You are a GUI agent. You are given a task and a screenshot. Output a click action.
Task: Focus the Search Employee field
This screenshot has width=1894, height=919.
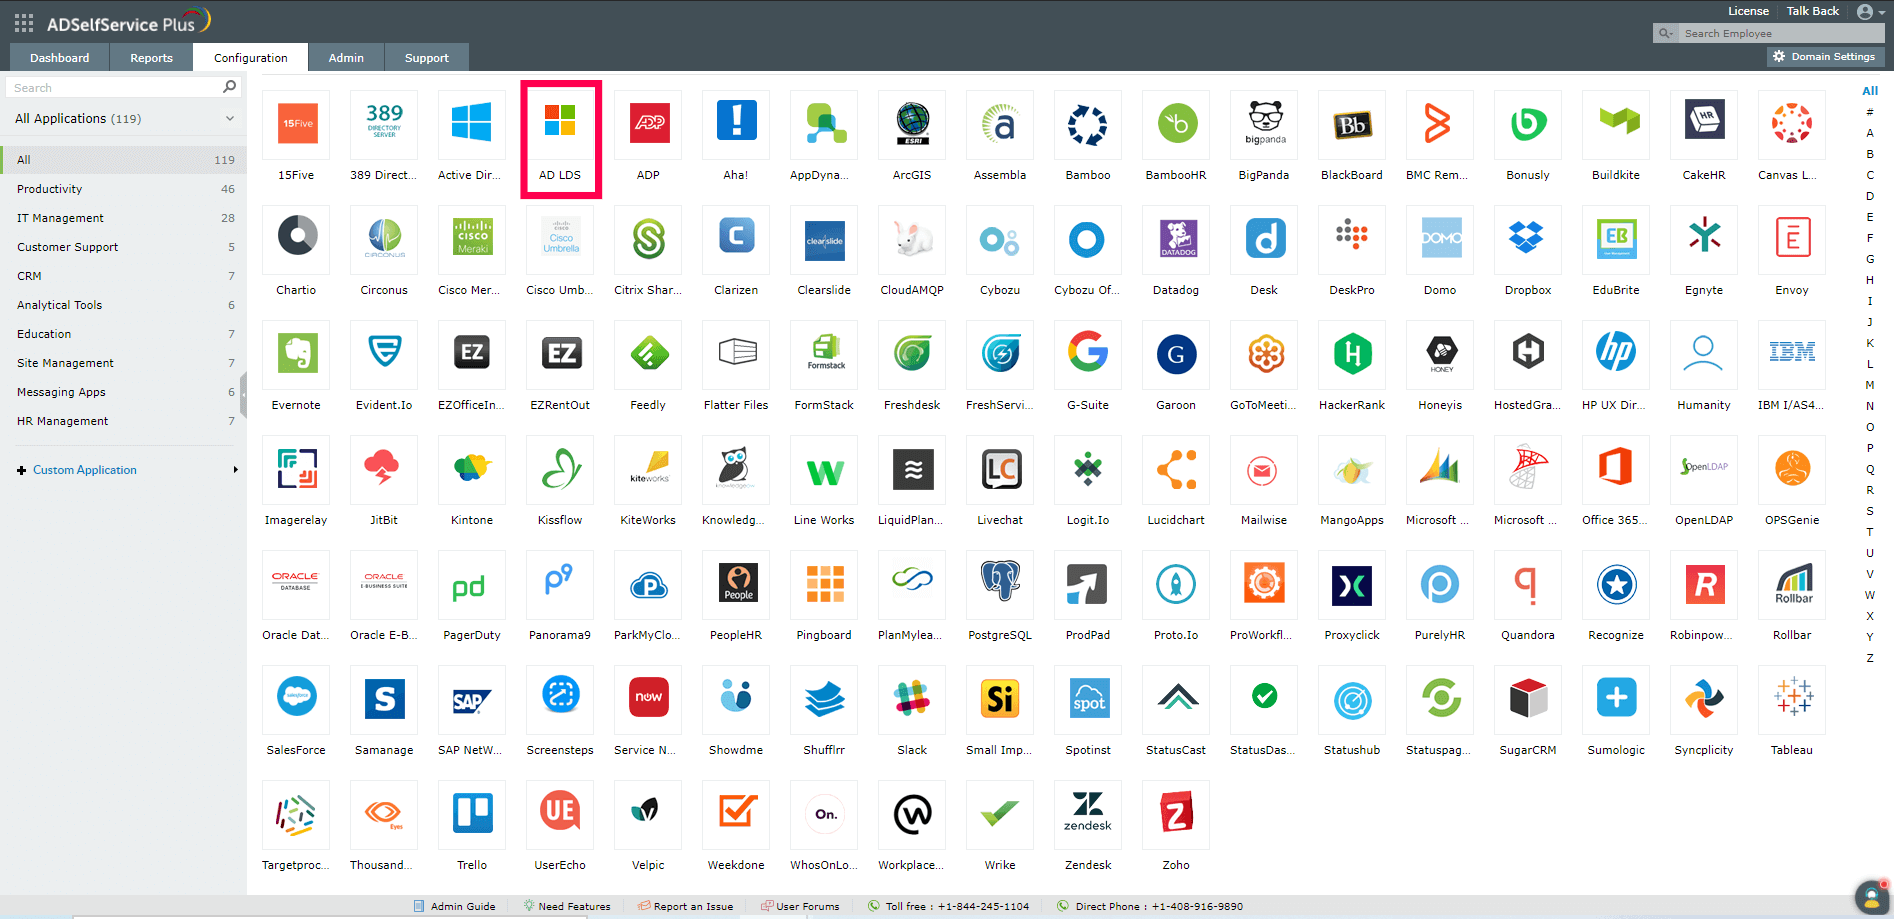tap(1782, 34)
